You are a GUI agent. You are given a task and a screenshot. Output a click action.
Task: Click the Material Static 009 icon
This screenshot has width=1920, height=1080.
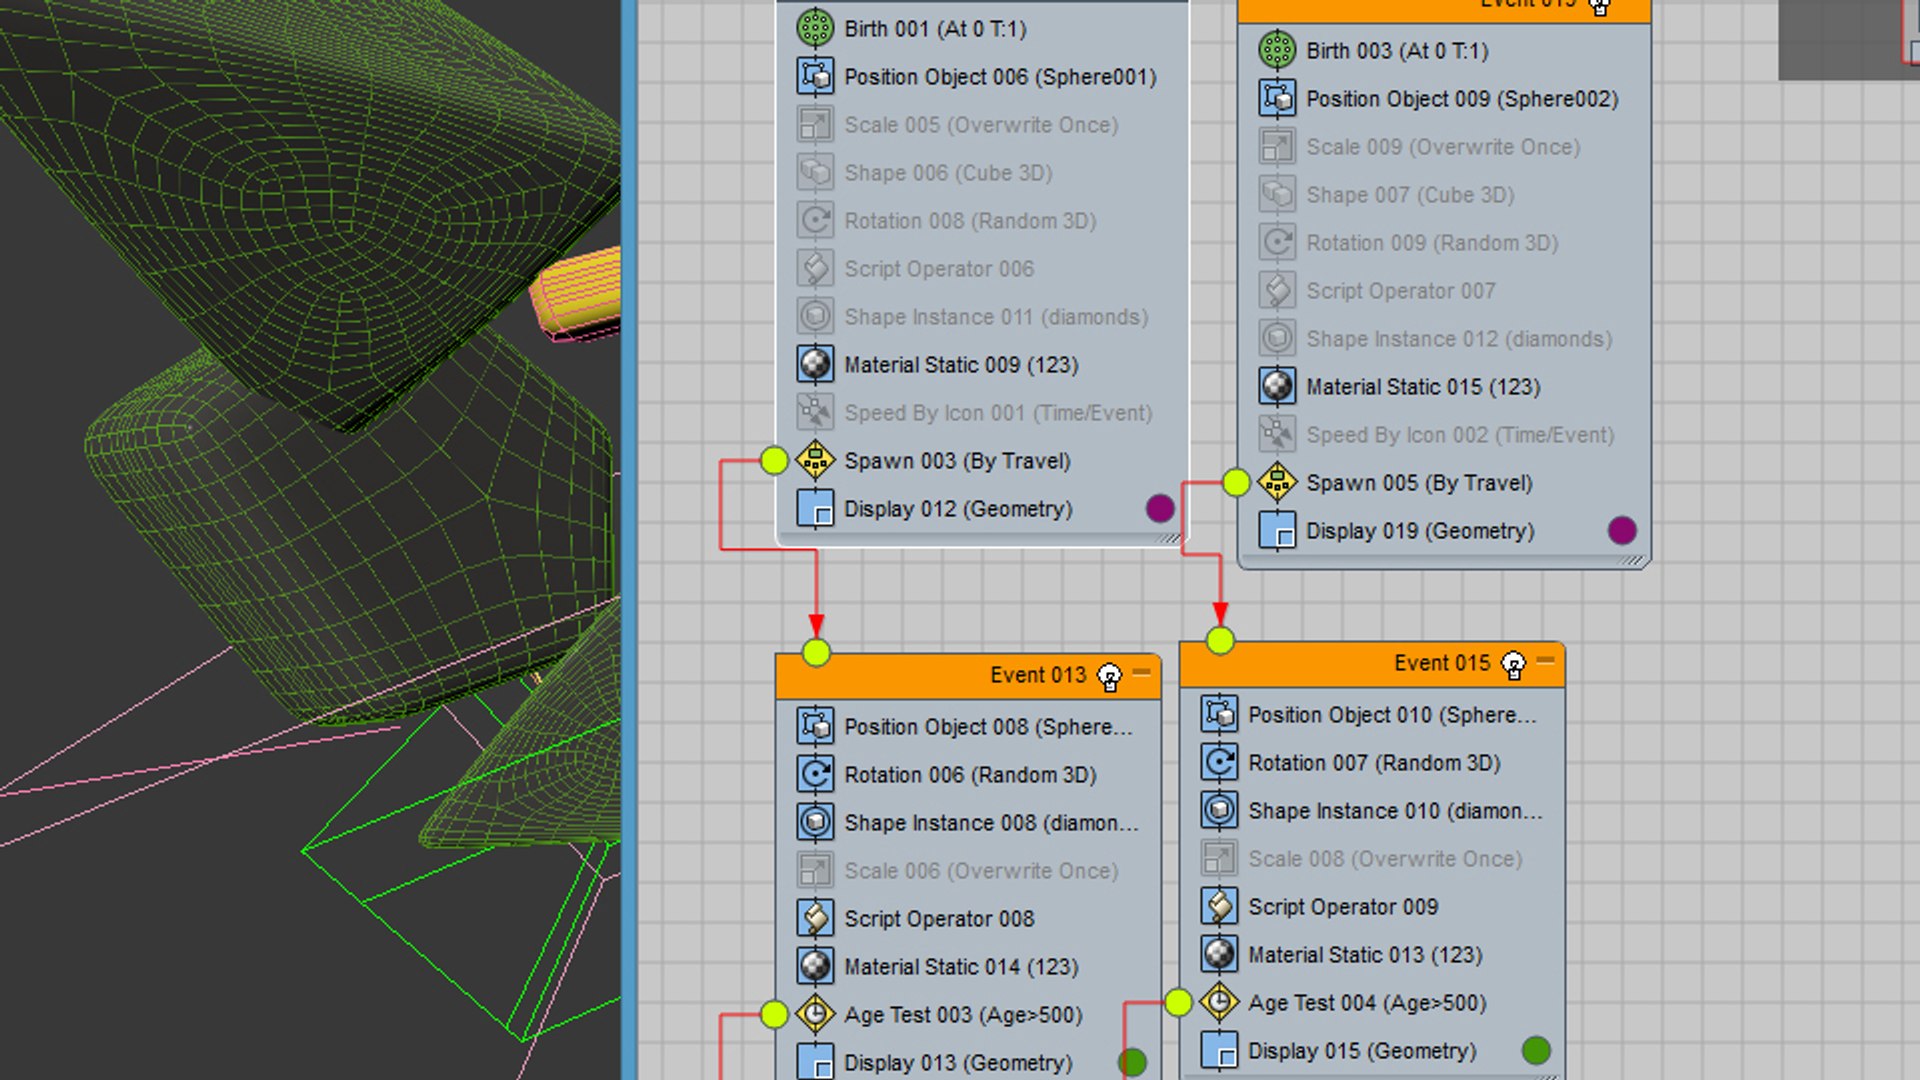tap(815, 364)
